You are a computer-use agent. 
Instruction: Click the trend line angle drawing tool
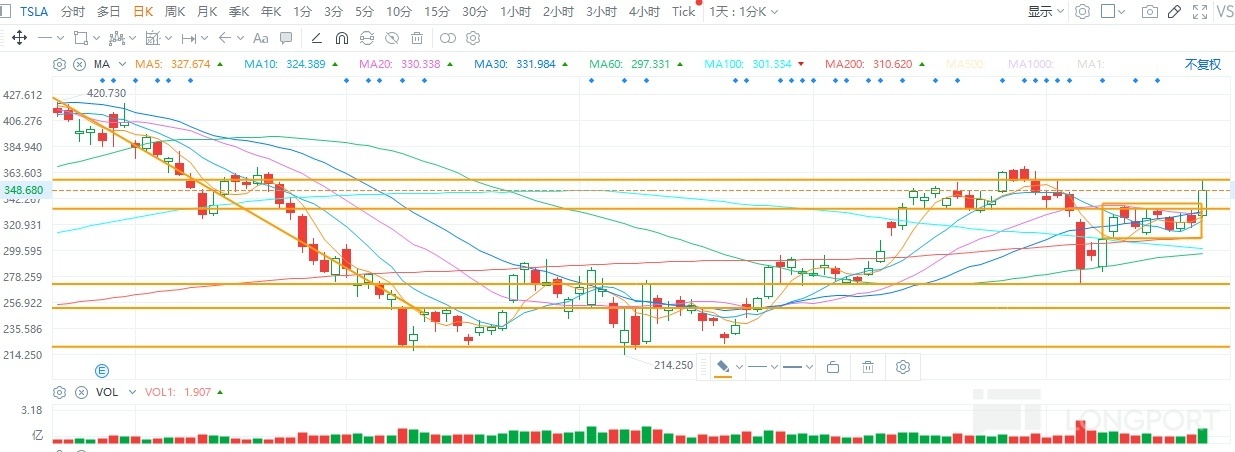[x=316, y=38]
